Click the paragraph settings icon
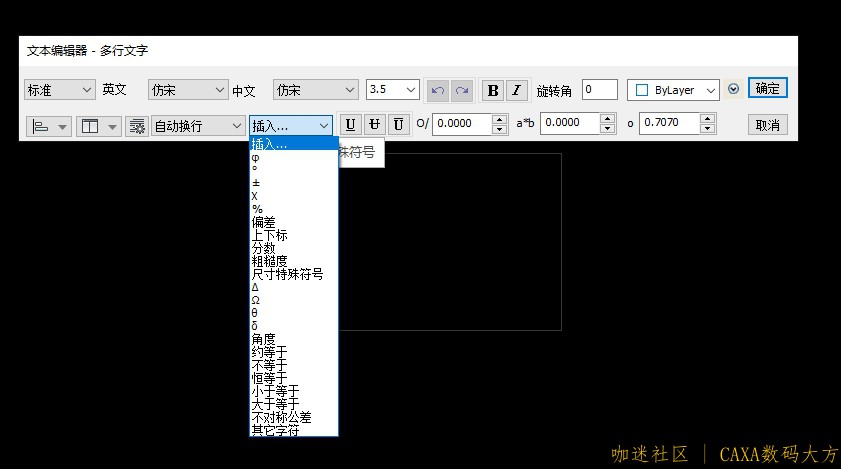 [x=137, y=126]
